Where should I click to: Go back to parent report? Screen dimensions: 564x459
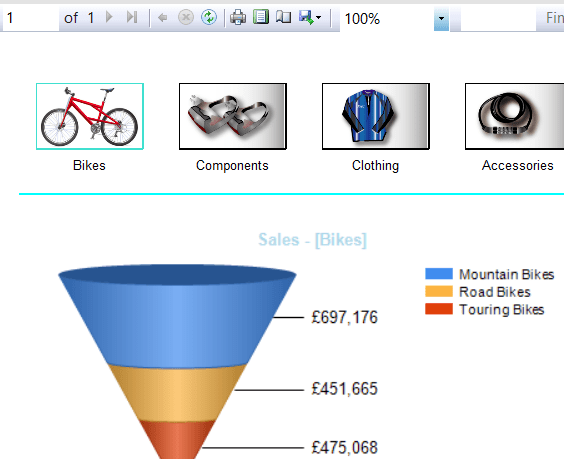pyautogui.click(x=163, y=17)
